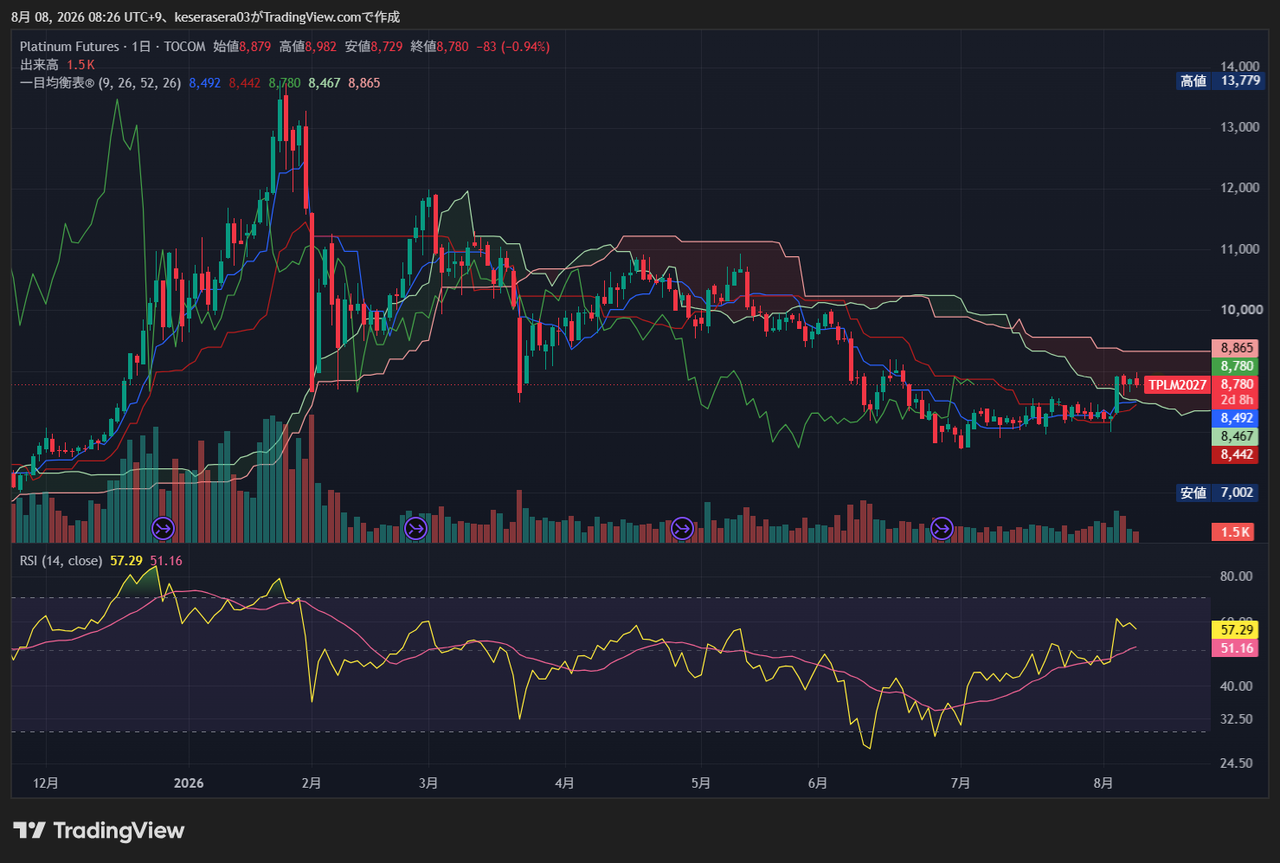Click the yellow 57.29 value in the RSI legend
Screen dimensions: 1280x863
tap(126, 561)
